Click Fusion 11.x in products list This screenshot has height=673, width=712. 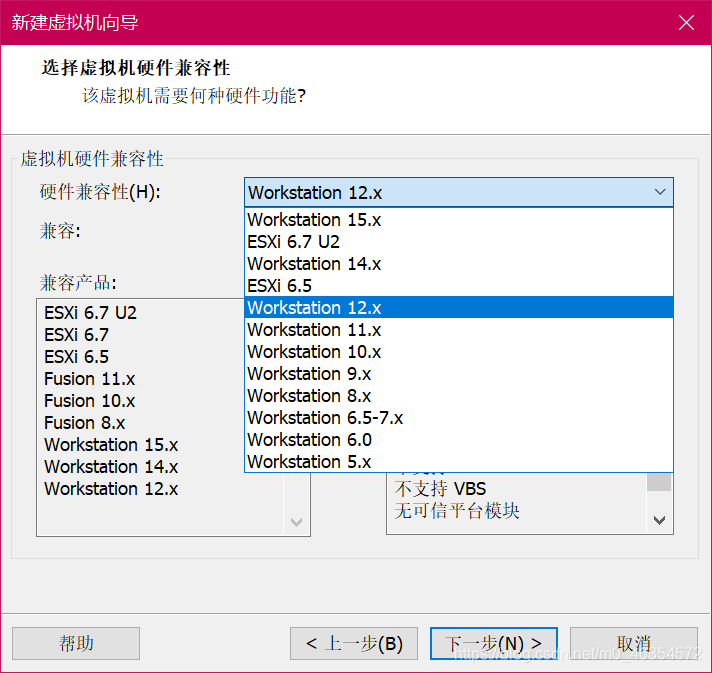89,379
